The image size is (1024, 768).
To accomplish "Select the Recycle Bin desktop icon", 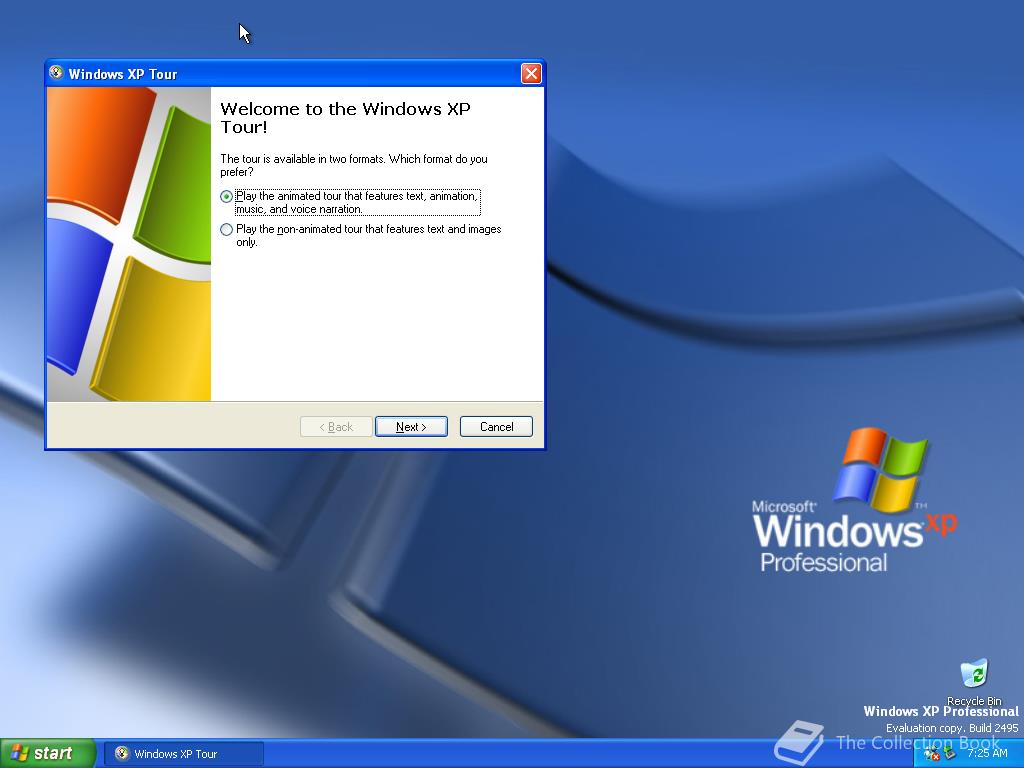I will pyautogui.click(x=974, y=682).
